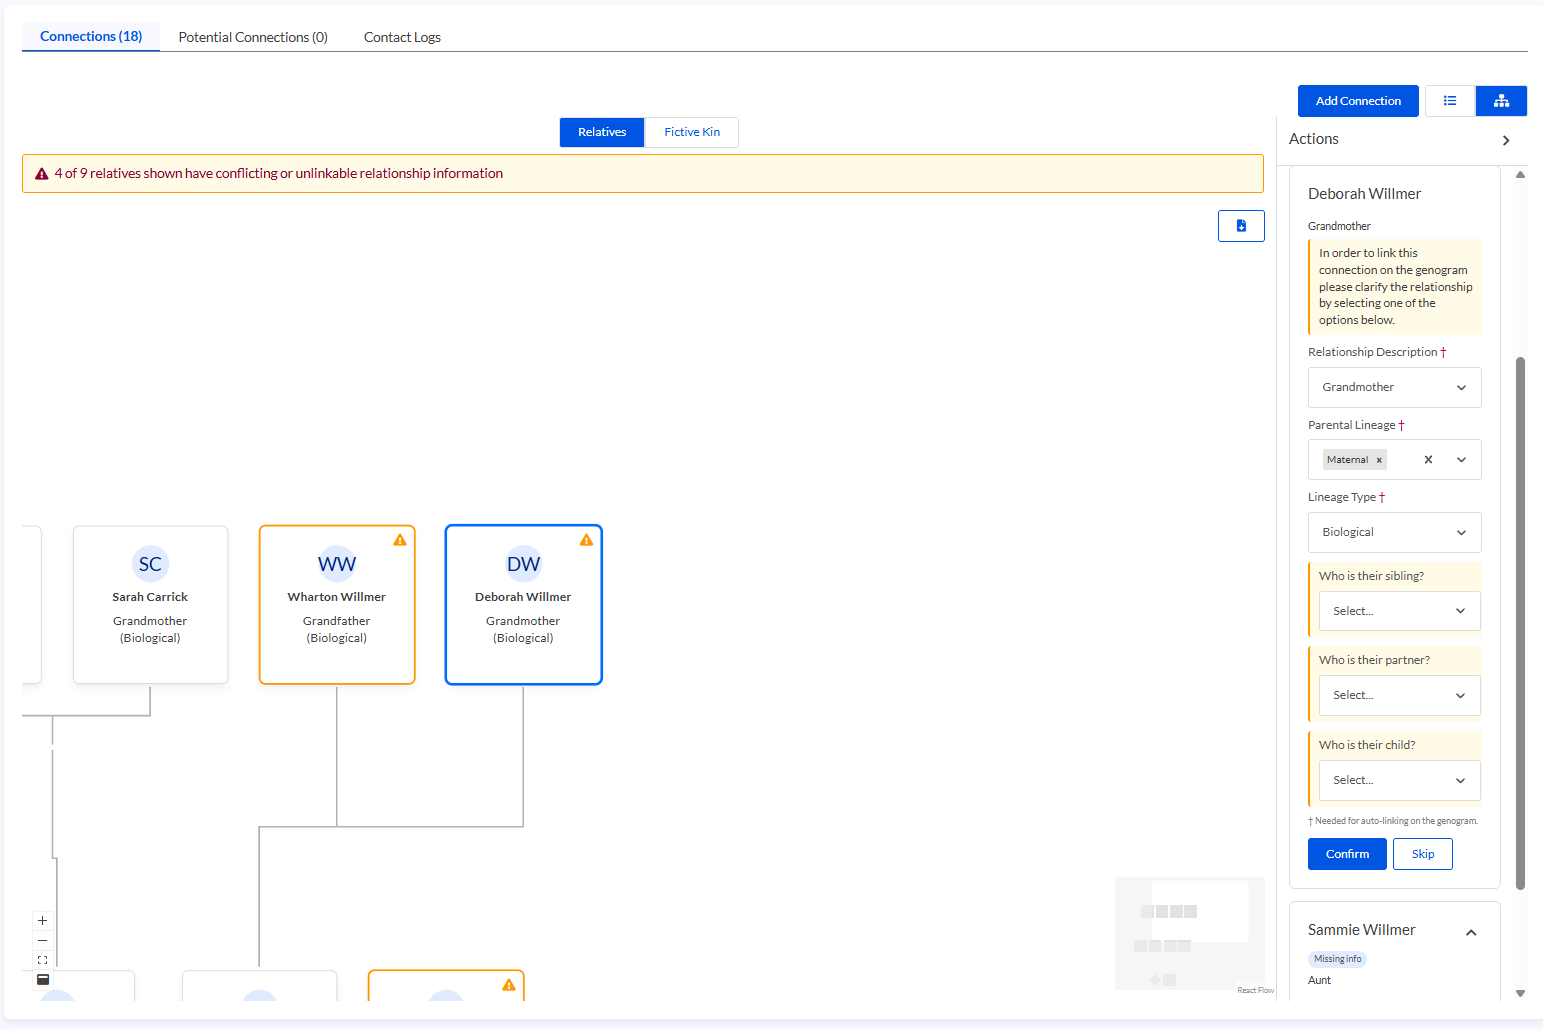Clear all Parental Lineage selections

point(1428,460)
